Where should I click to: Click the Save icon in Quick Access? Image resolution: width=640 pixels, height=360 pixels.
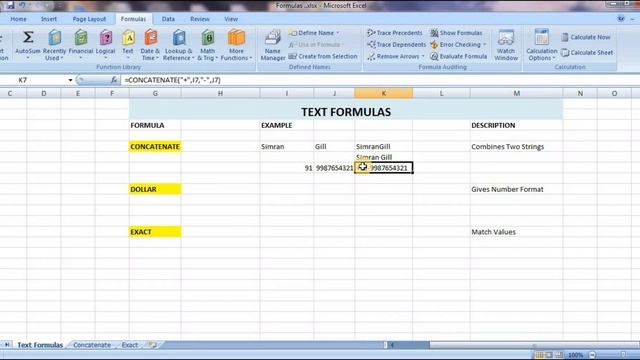click(10, 5)
